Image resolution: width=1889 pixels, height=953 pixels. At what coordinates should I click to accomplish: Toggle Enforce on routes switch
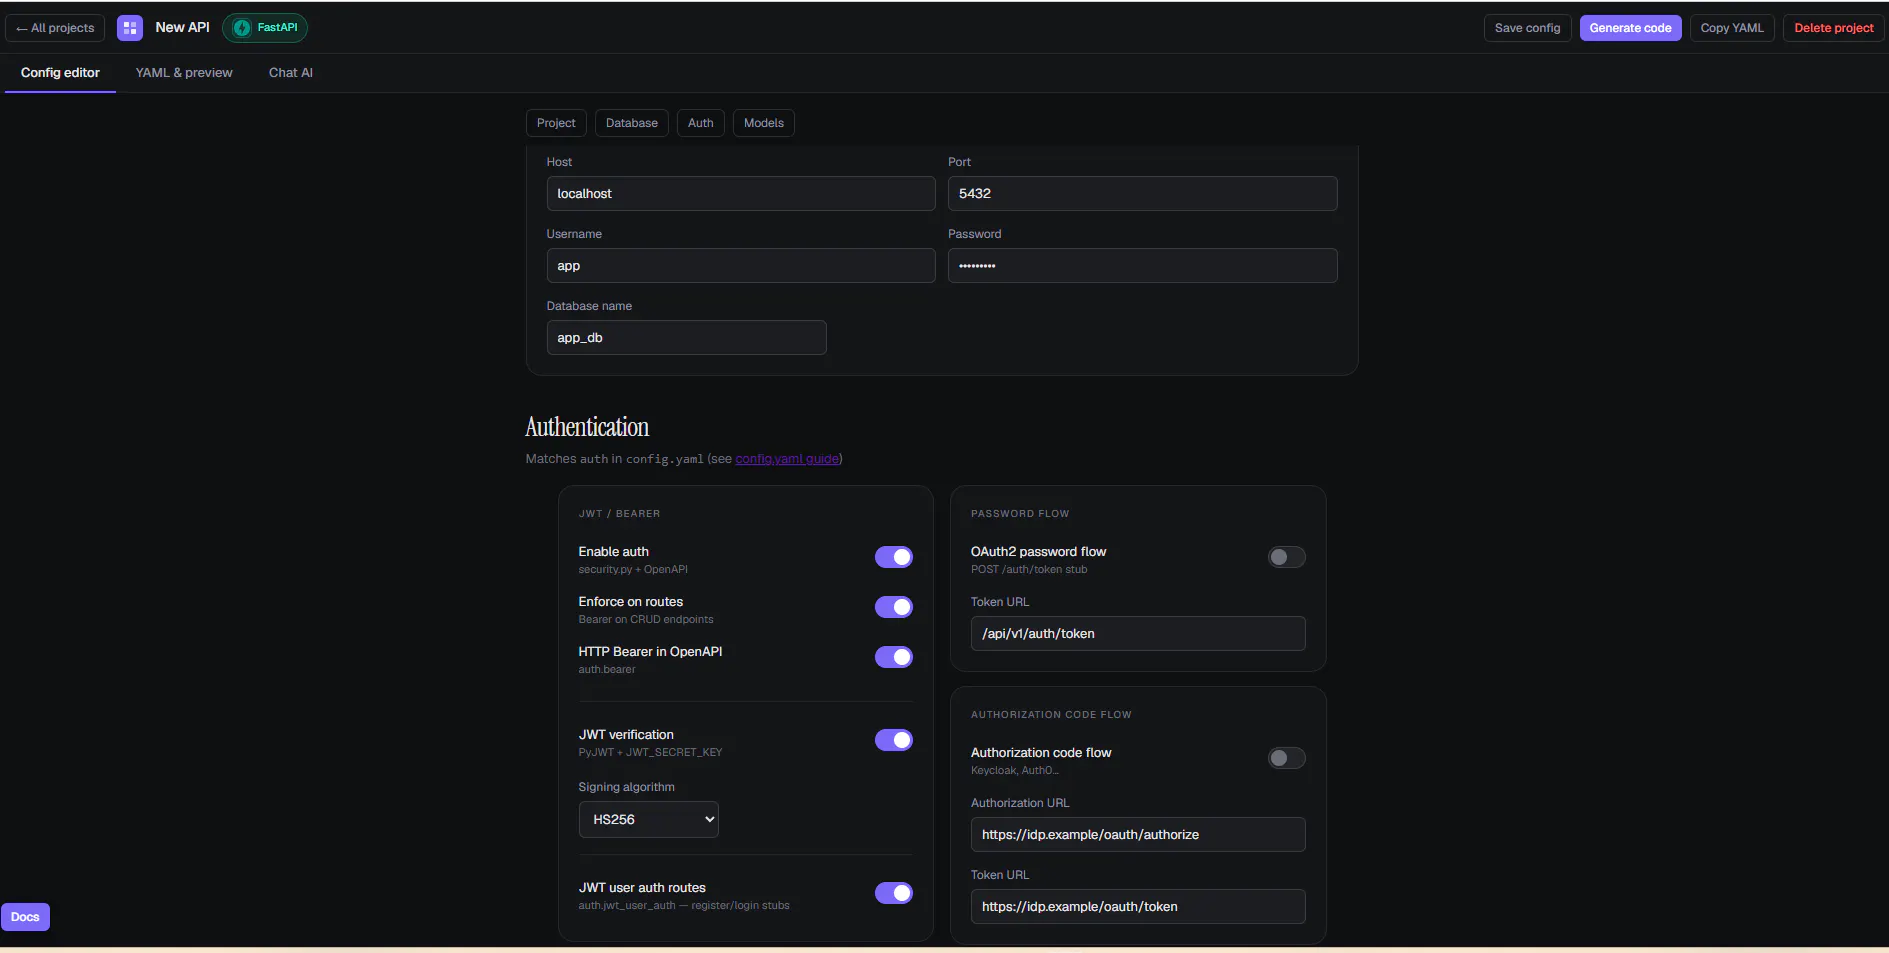click(x=894, y=607)
